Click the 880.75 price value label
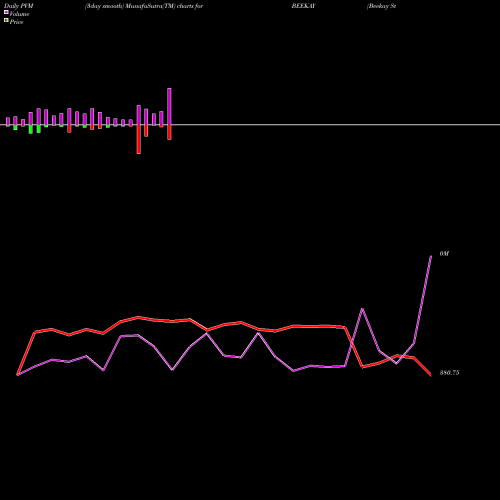The width and height of the screenshot is (500, 500). [x=449, y=373]
